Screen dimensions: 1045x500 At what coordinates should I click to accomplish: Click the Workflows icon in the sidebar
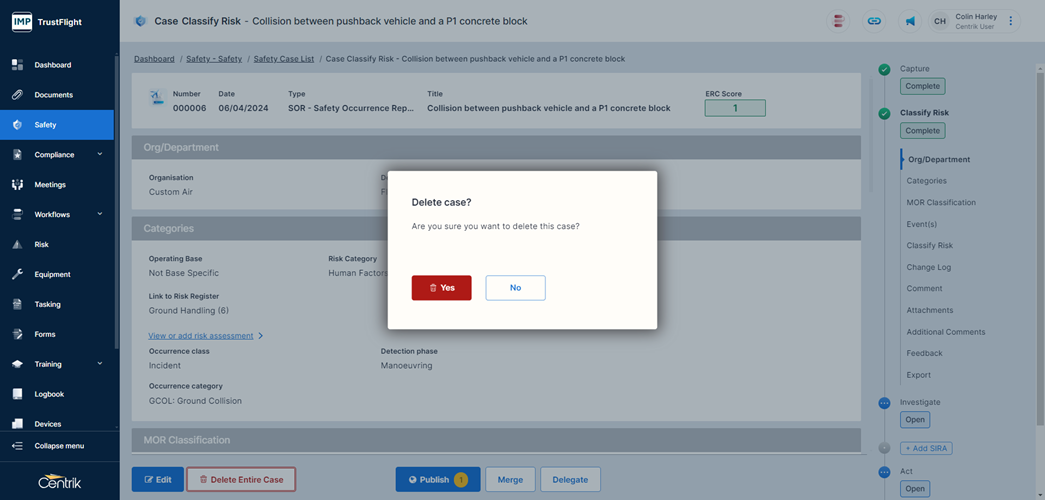coord(18,215)
